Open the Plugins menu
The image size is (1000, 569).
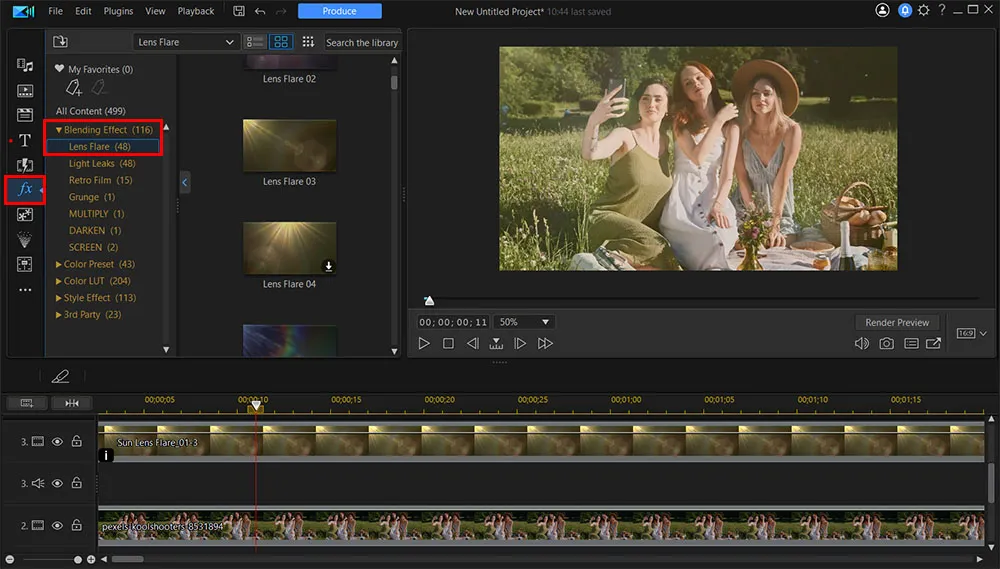(118, 11)
